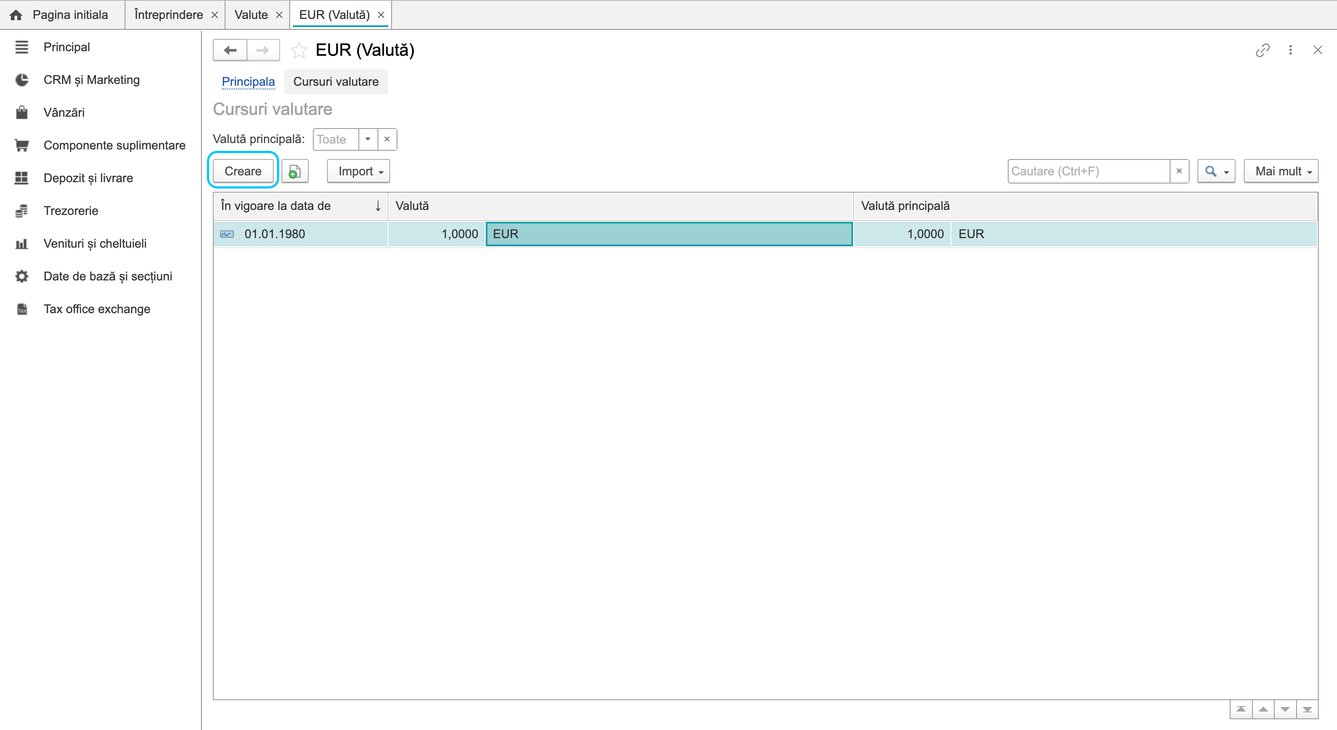Close the Întreprindere tab
Image resolution: width=1337 pixels, height=730 pixels.
[214, 15]
